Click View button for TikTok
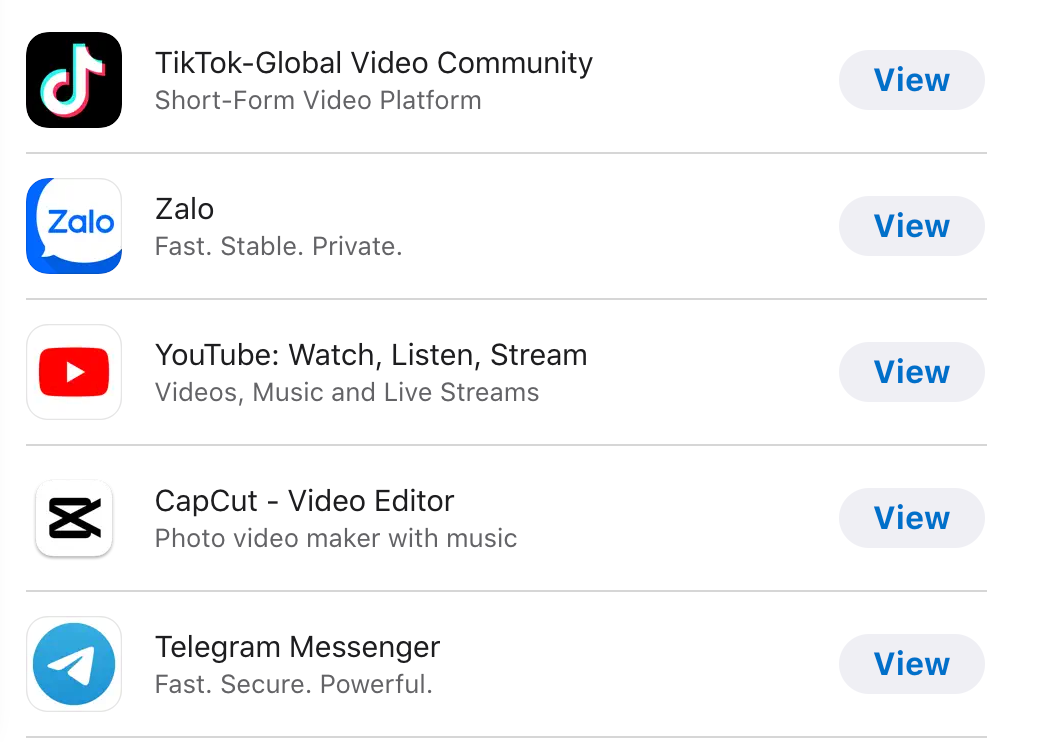 pos(912,80)
